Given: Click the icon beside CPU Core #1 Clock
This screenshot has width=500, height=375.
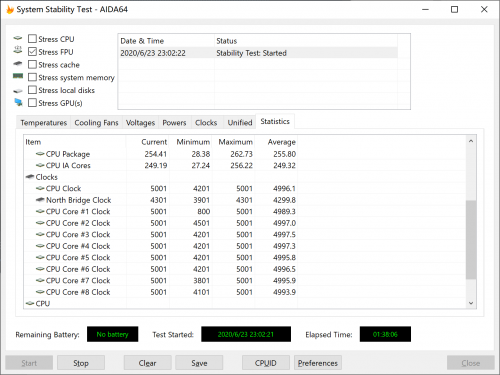Looking at the screenshot, I should [40, 211].
